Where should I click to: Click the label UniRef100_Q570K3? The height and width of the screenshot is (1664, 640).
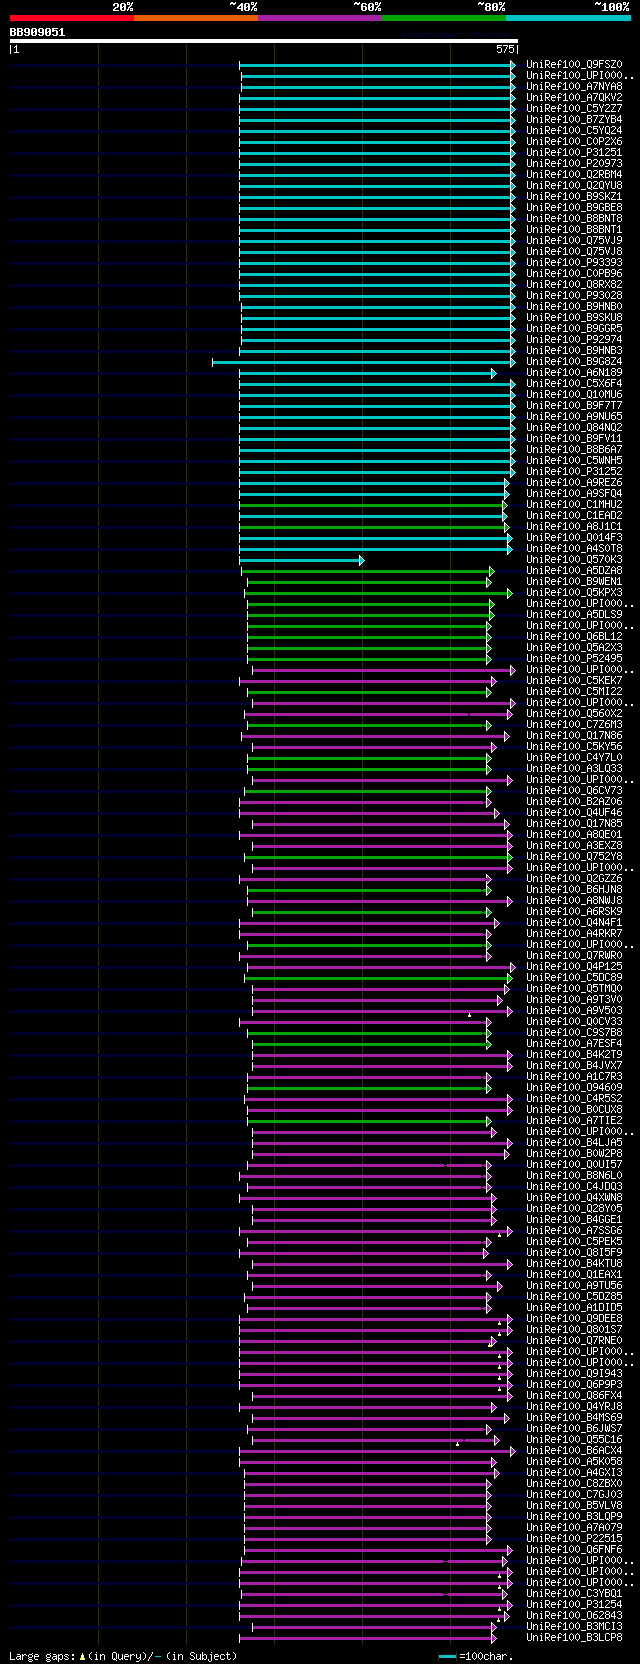click(x=574, y=559)
